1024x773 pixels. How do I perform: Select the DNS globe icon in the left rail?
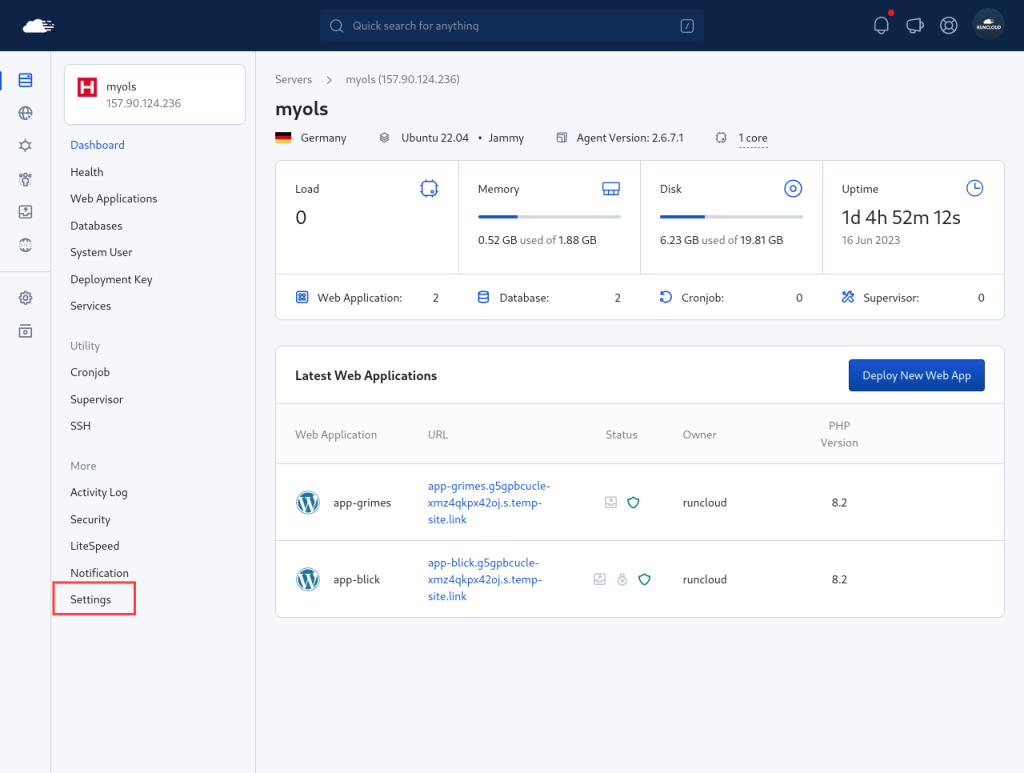pos(25,245)
